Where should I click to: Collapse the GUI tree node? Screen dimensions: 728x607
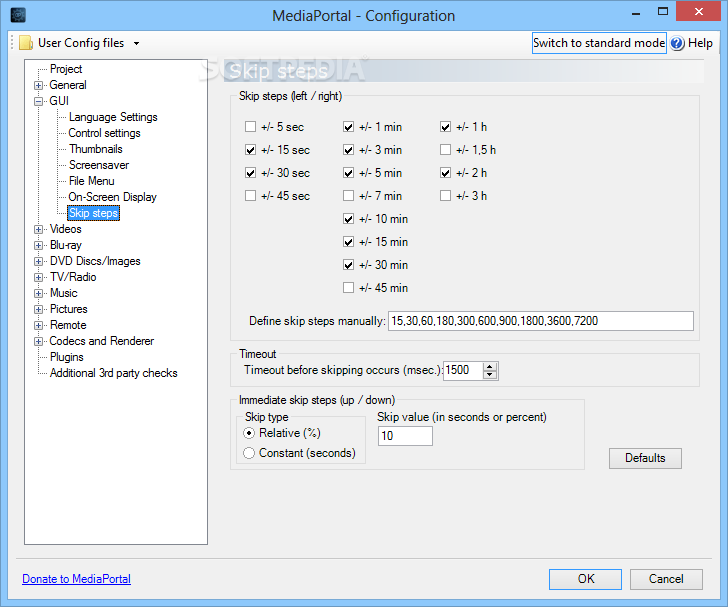[39, 101]
